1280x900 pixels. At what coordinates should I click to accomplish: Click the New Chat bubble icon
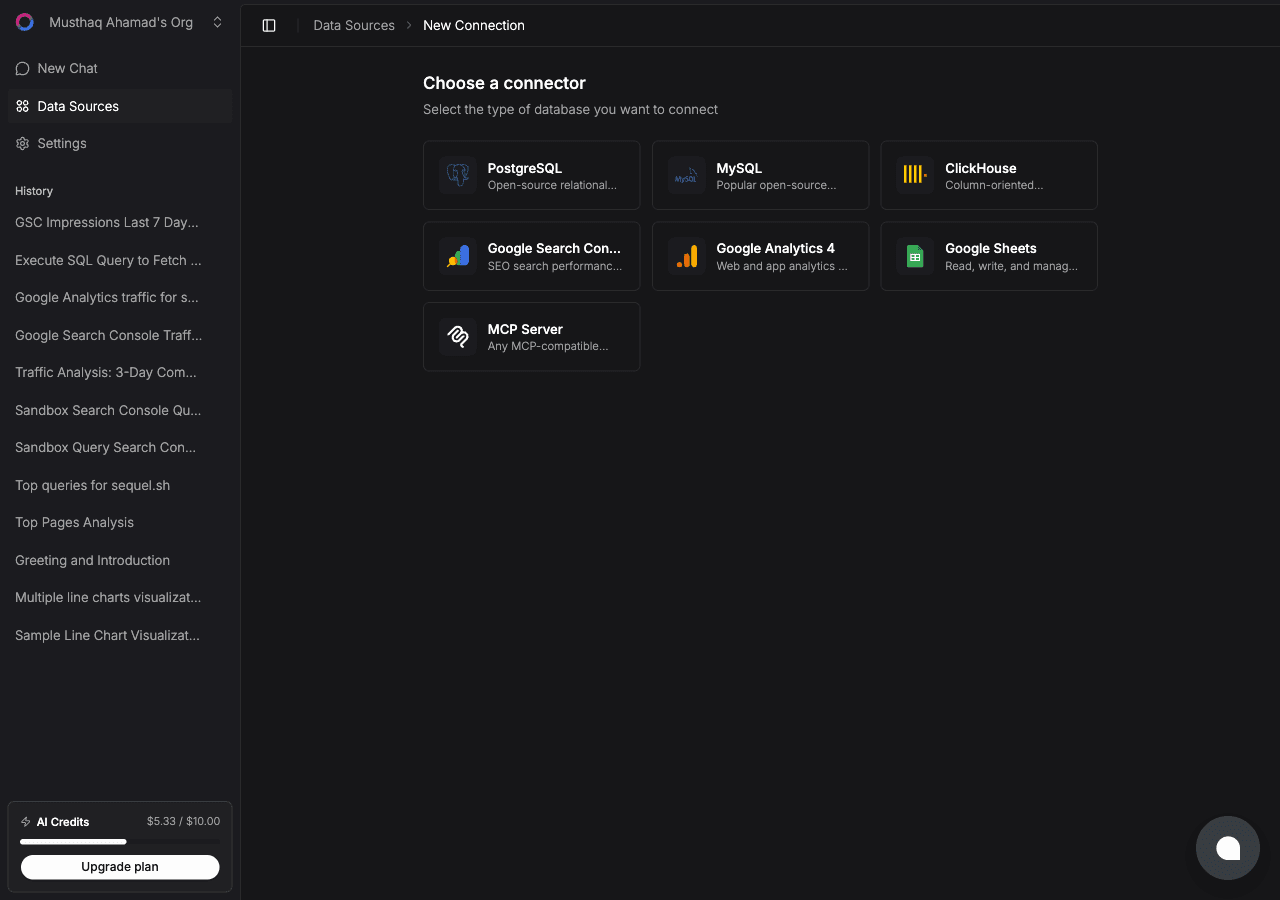coord(22,68)
